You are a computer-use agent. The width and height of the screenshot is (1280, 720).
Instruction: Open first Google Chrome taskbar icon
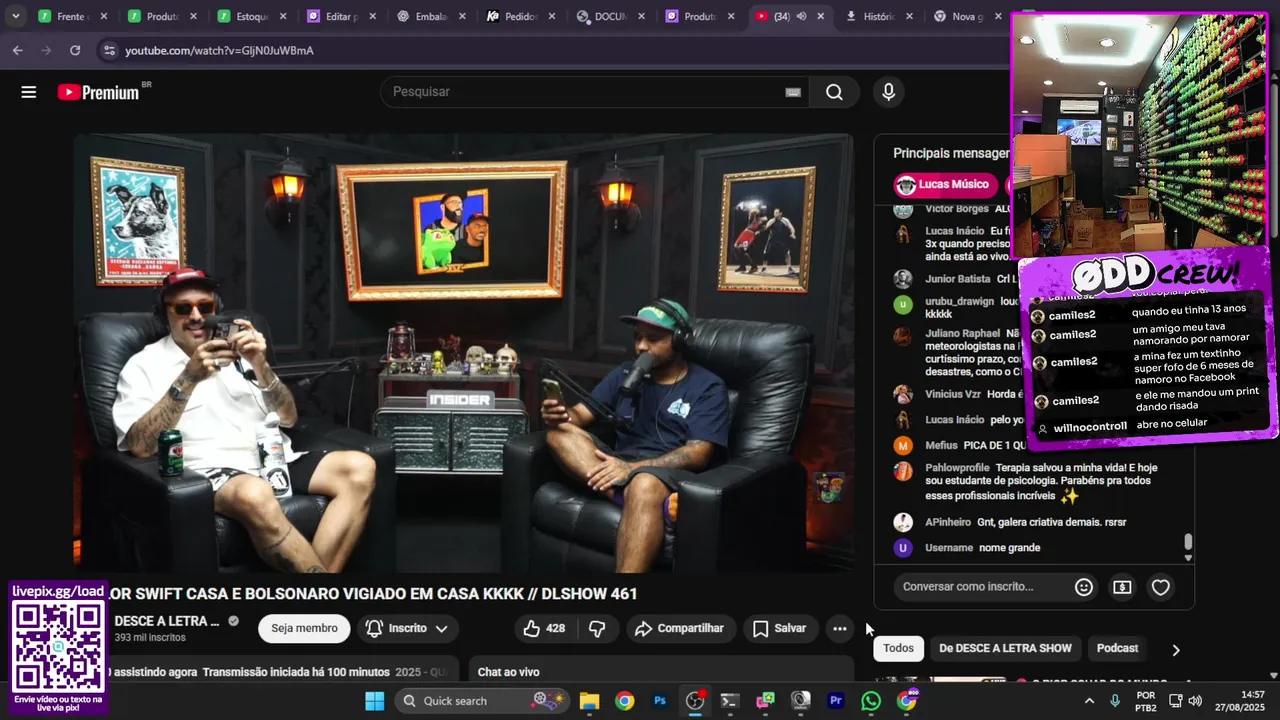click(624, 701)
